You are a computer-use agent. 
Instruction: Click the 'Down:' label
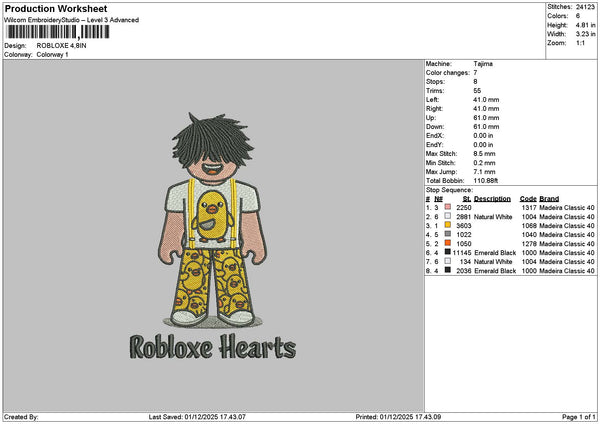[x=435, y=127]
